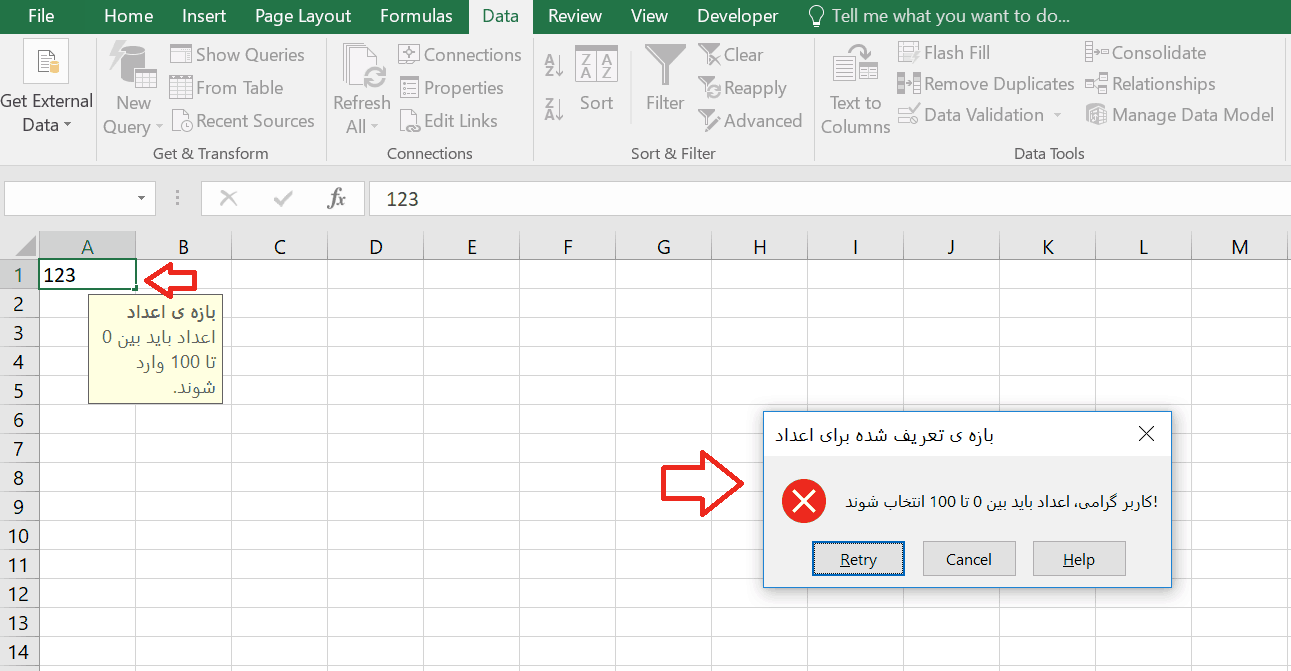The width and height of the screenshot is (1291, 671).
Task: Open the Connections panel
Action: [459, 54]
